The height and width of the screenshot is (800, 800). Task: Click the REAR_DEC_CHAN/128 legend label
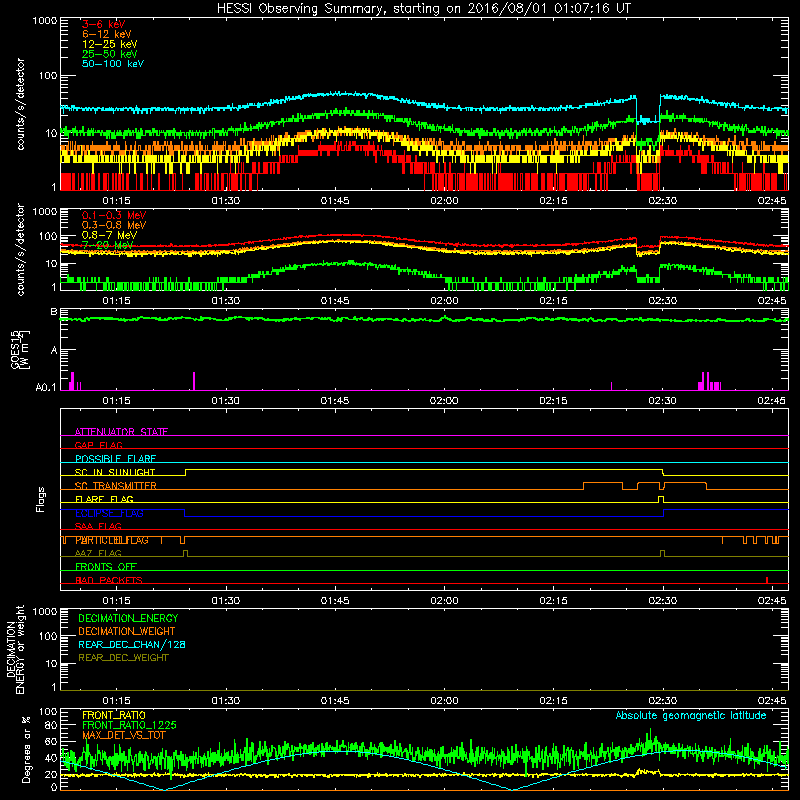point(132,644)
